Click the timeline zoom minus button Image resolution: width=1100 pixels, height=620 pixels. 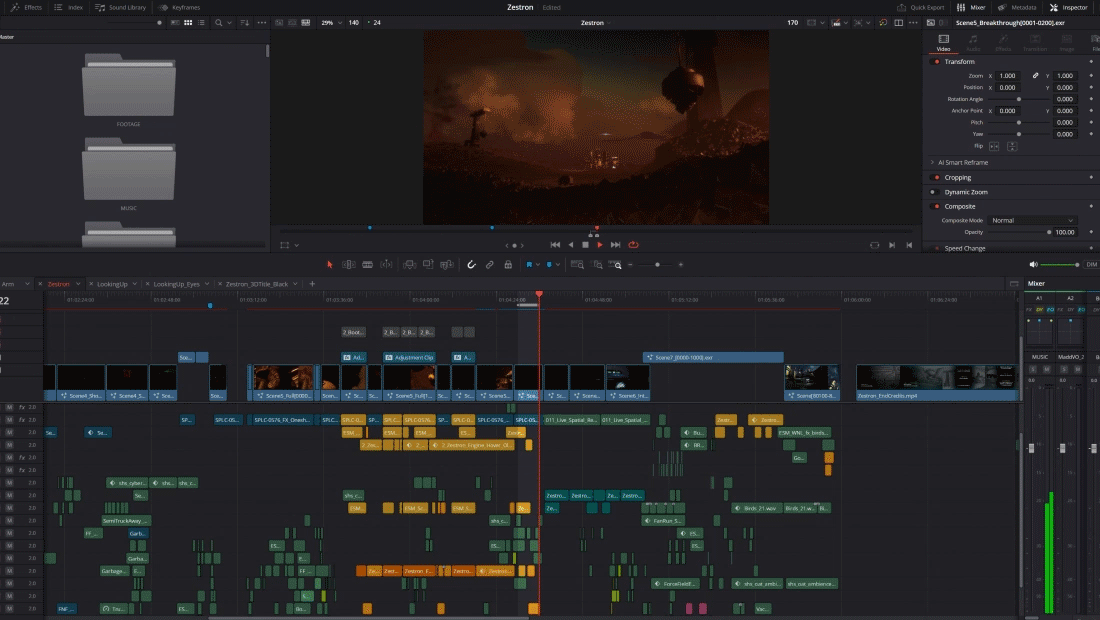(630, 265)
